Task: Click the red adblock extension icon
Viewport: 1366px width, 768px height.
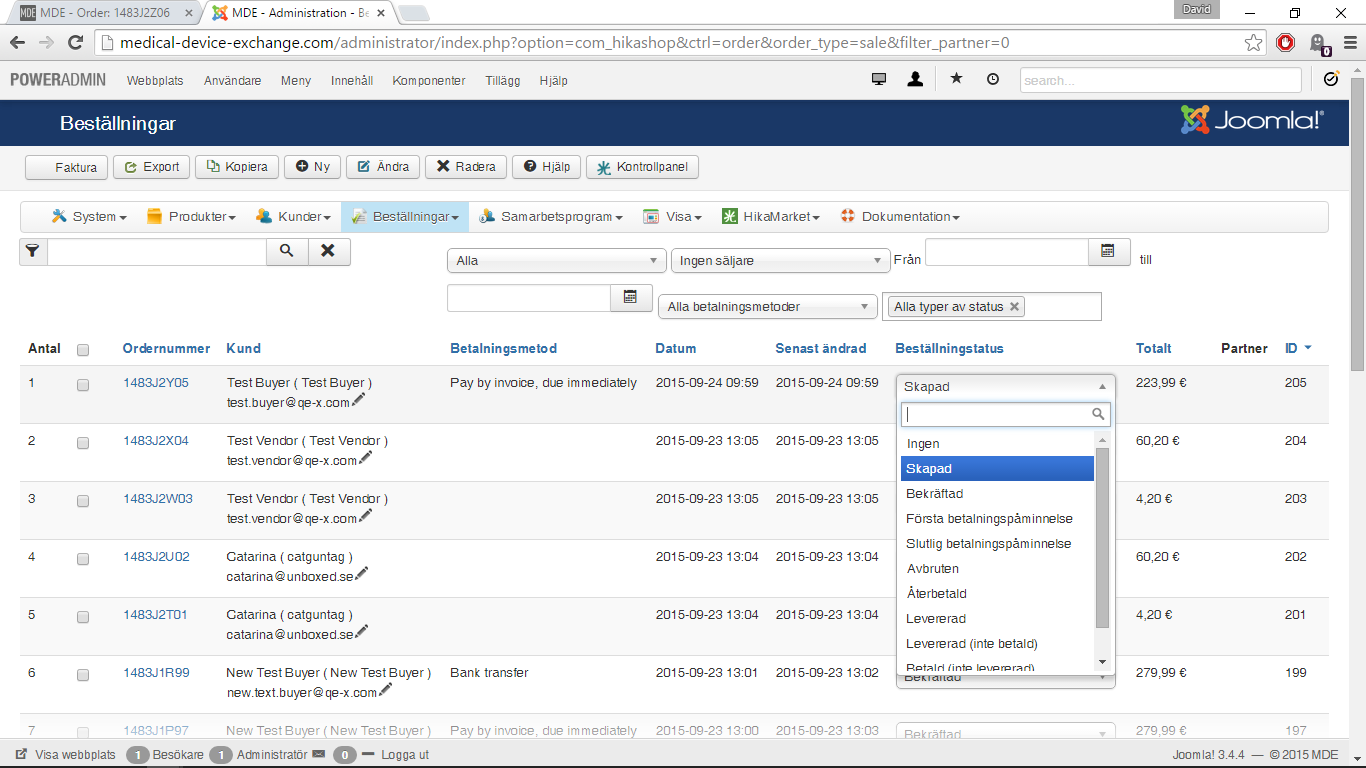Action: click(1286, 43)
